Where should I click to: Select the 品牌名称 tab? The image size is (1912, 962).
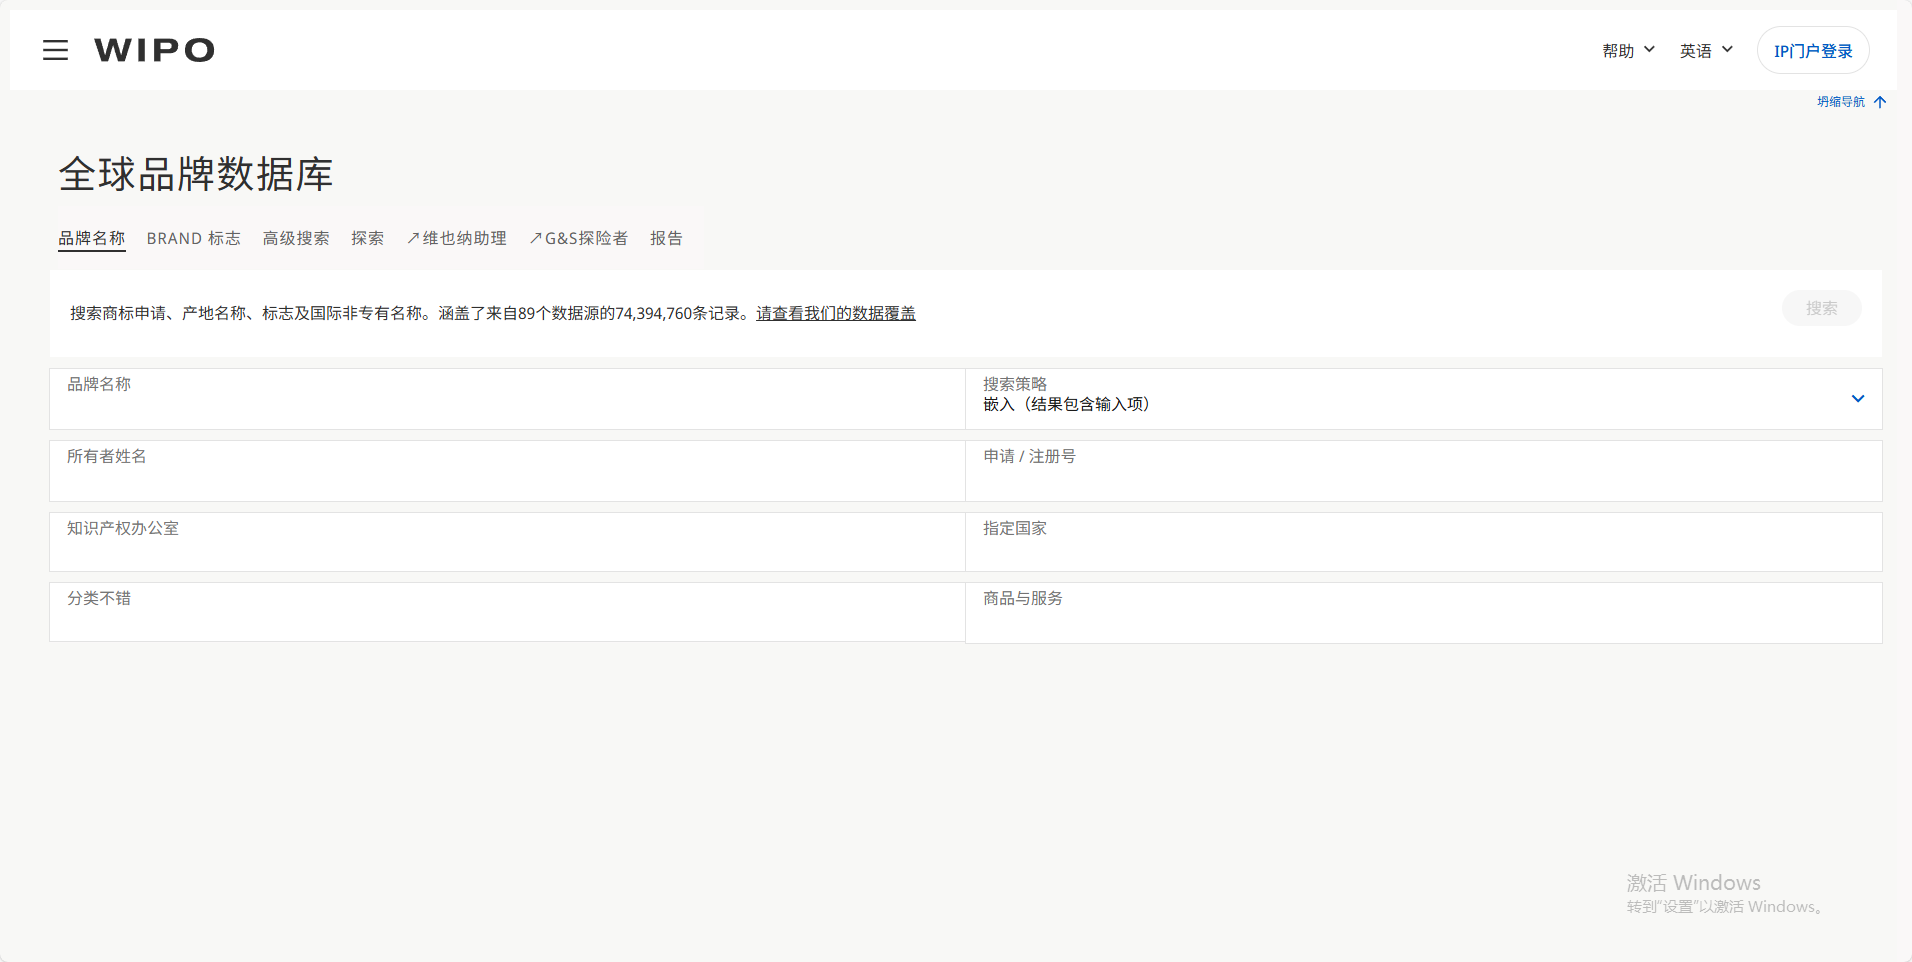92,238
